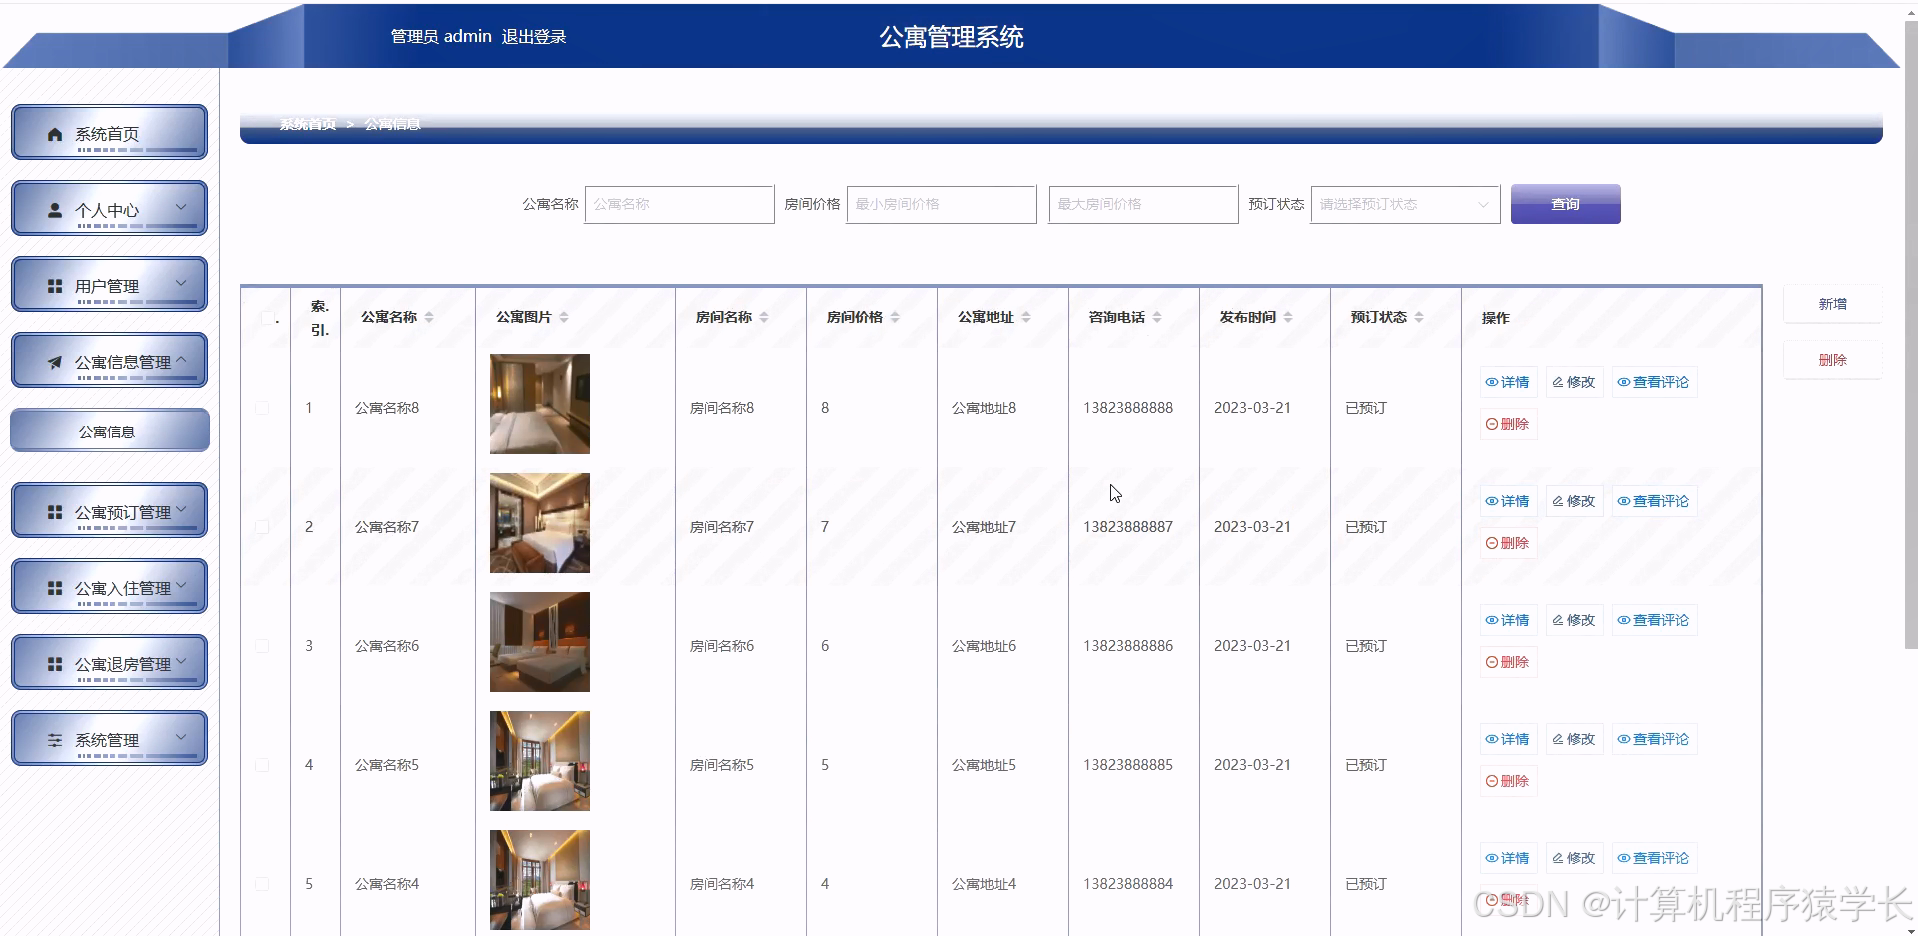Screen dimensions: 1918x936
Task: Click the 详情 eye icon on first row
Action: click(x=1490, y=381)
